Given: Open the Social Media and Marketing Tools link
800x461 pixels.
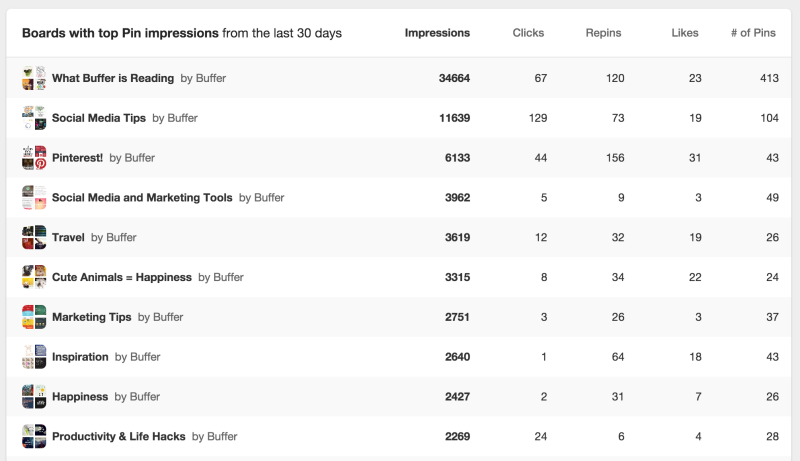Looking at the screenshot, I should (142, 197).
